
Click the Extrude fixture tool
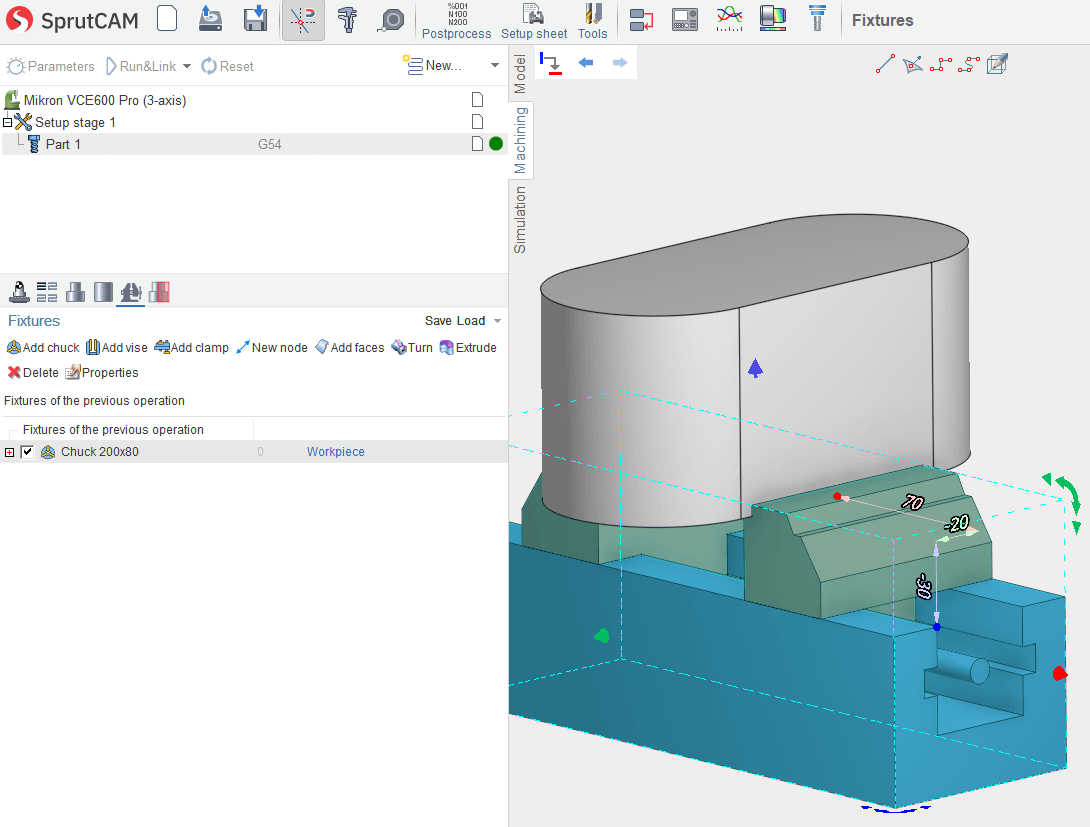468,348
